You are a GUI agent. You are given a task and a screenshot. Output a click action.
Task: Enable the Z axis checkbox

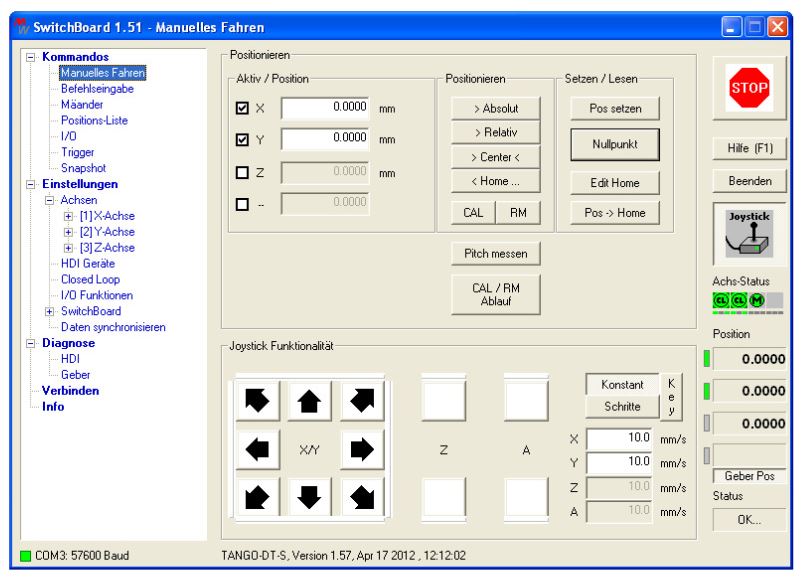pyautogui.click(x=240, y=173)
